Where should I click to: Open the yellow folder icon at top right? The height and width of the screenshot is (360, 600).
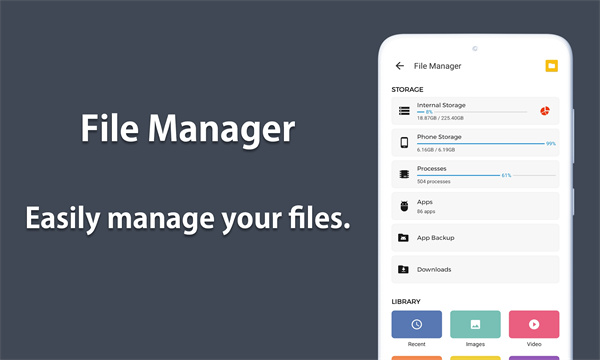click(x=551, y=66)
